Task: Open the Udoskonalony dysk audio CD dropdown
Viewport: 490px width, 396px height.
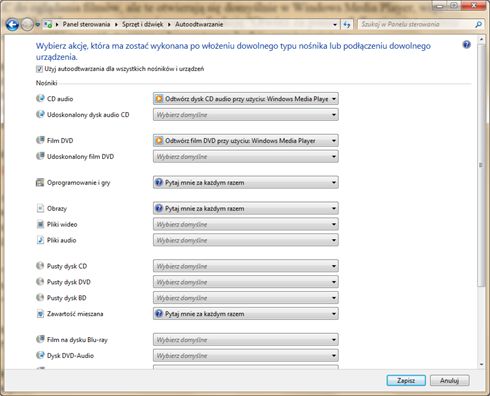Action: point(246,115)
